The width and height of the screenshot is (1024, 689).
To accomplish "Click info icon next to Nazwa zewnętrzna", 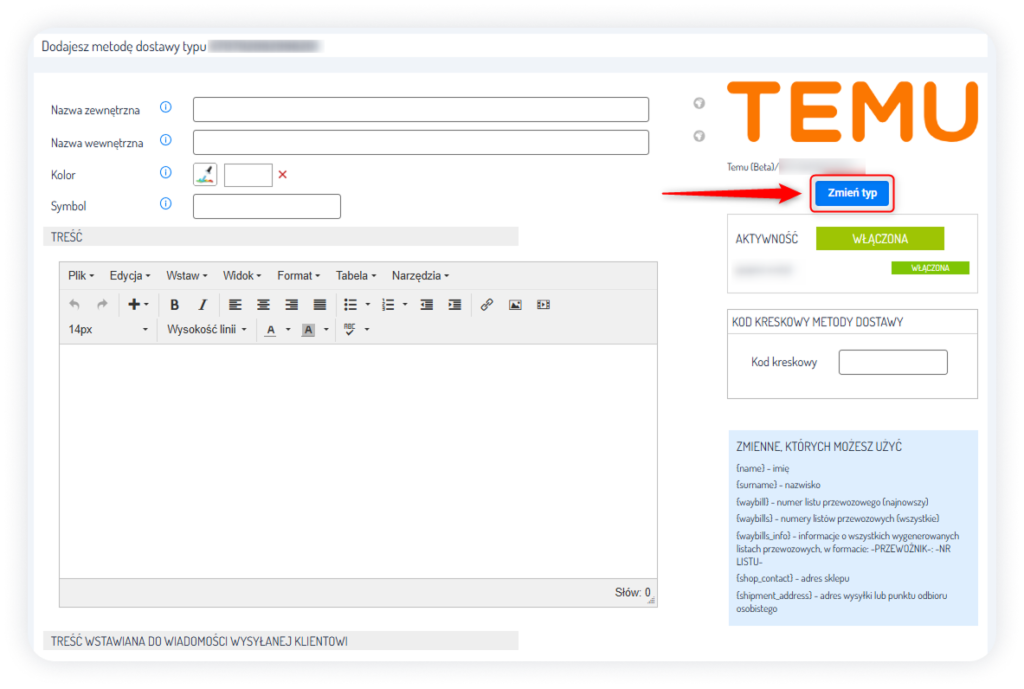I will (x=166, y=108).
